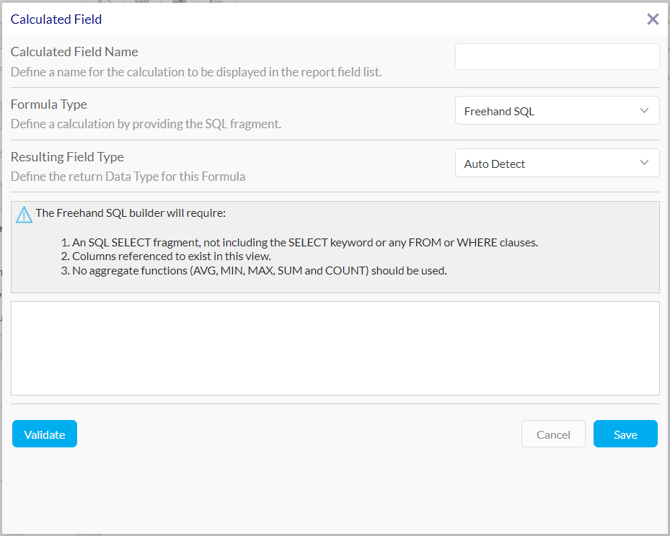Save the calculated field
The height and width of the screenshot is (536, 670).
pyautogui.click(x=625, y=434)
